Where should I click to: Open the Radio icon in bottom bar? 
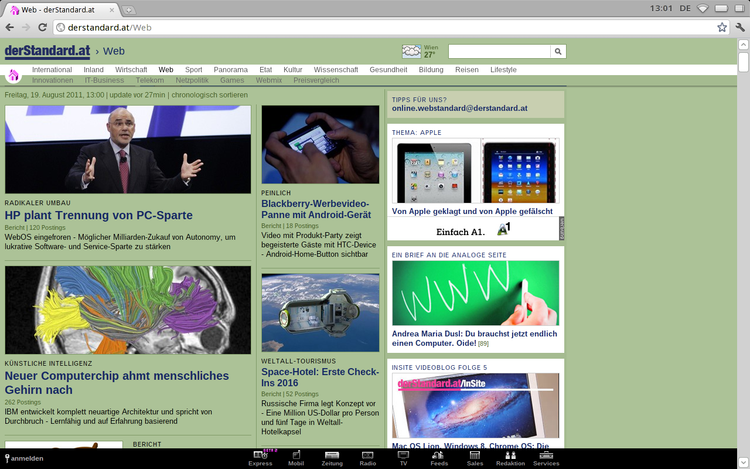pyautogui.click(x=368, y=457)
